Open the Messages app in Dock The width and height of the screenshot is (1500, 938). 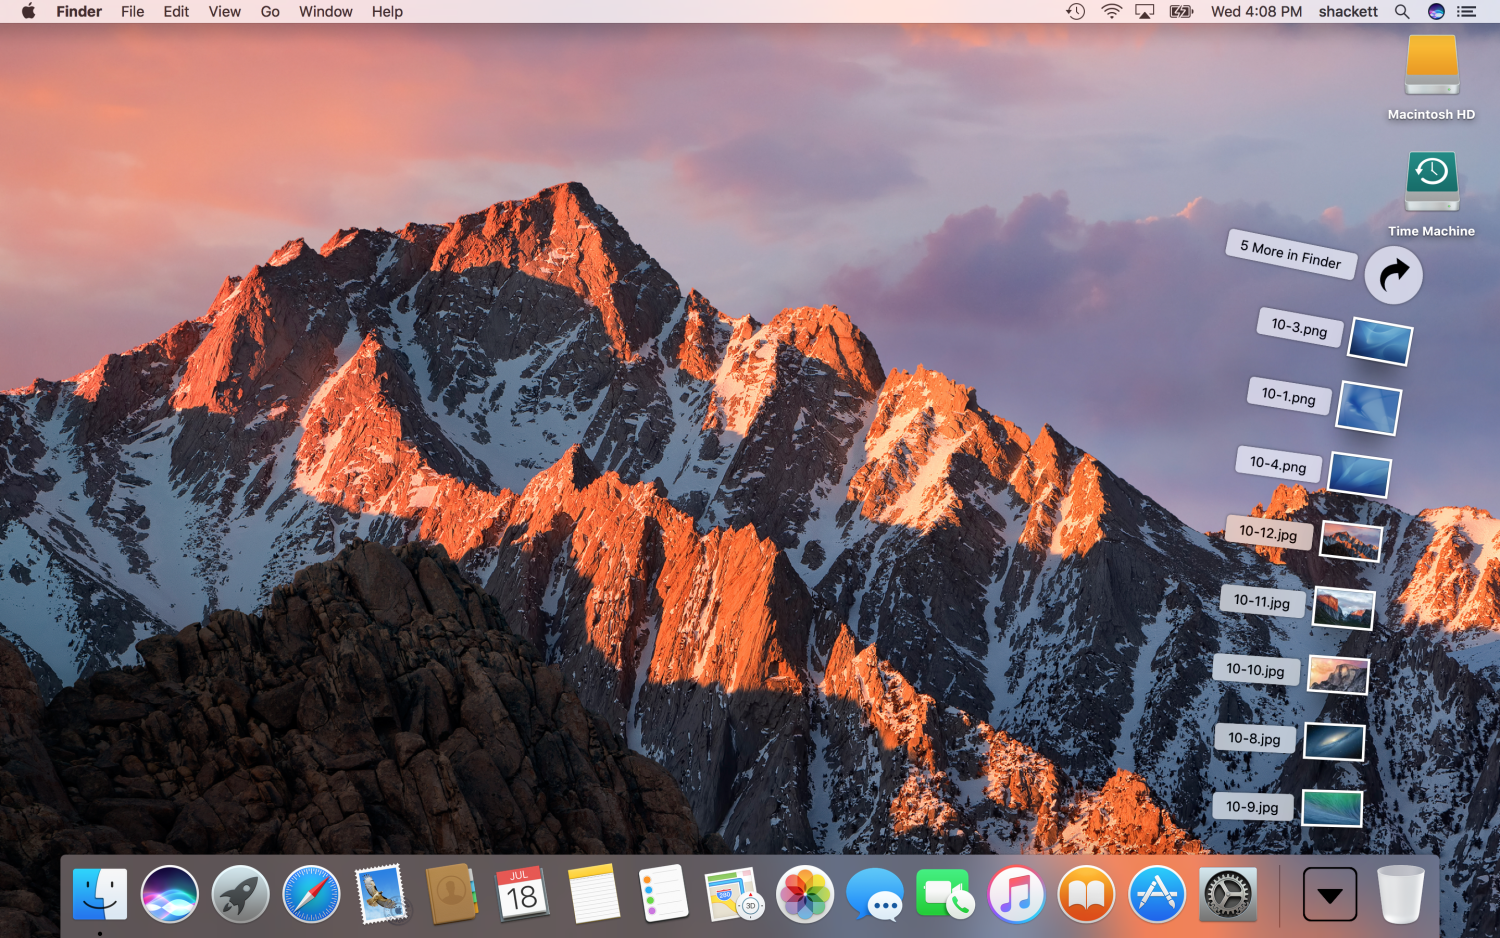(874, 893)
